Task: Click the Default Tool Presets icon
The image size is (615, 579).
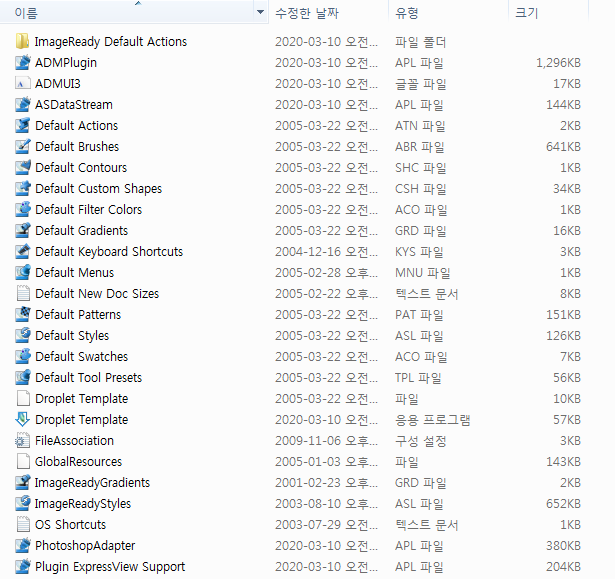Action: tap(23, 377)
